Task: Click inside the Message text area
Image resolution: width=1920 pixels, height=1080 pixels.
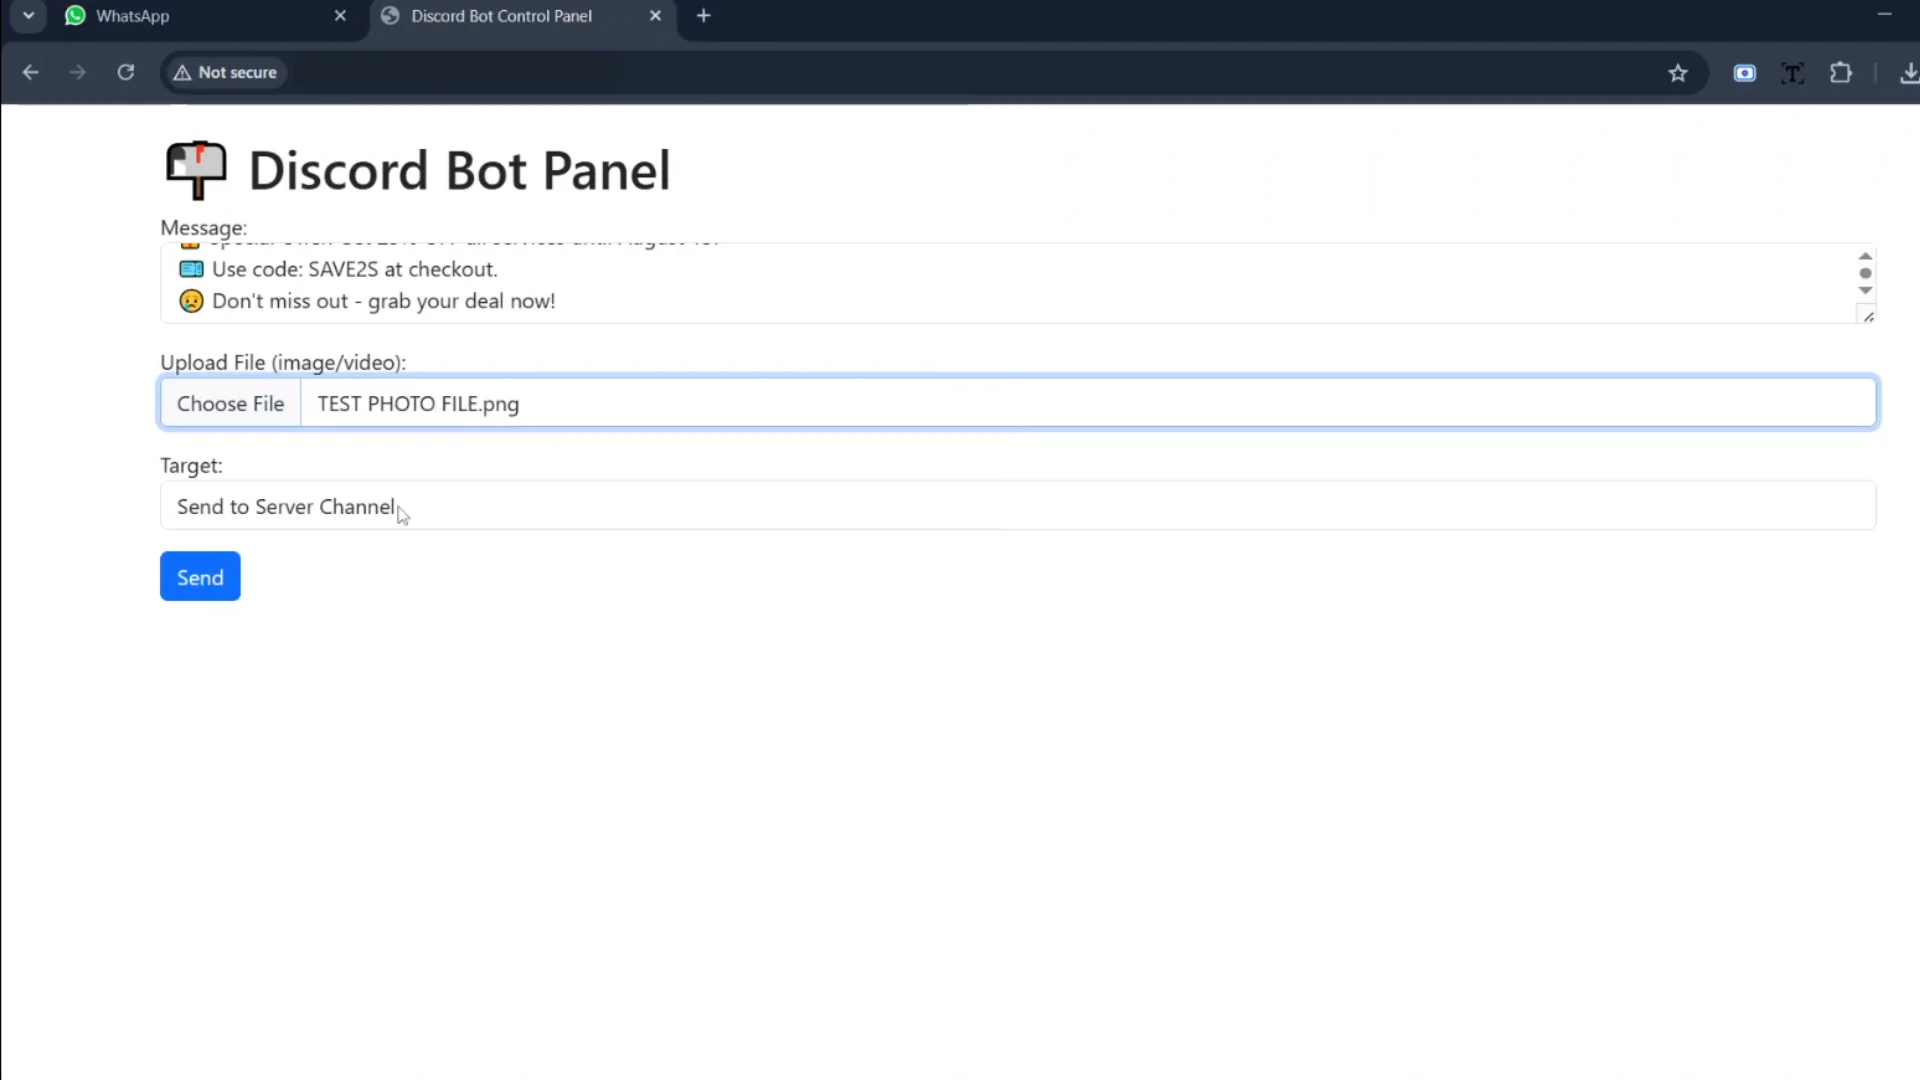Action: [x=1000, y=285]
